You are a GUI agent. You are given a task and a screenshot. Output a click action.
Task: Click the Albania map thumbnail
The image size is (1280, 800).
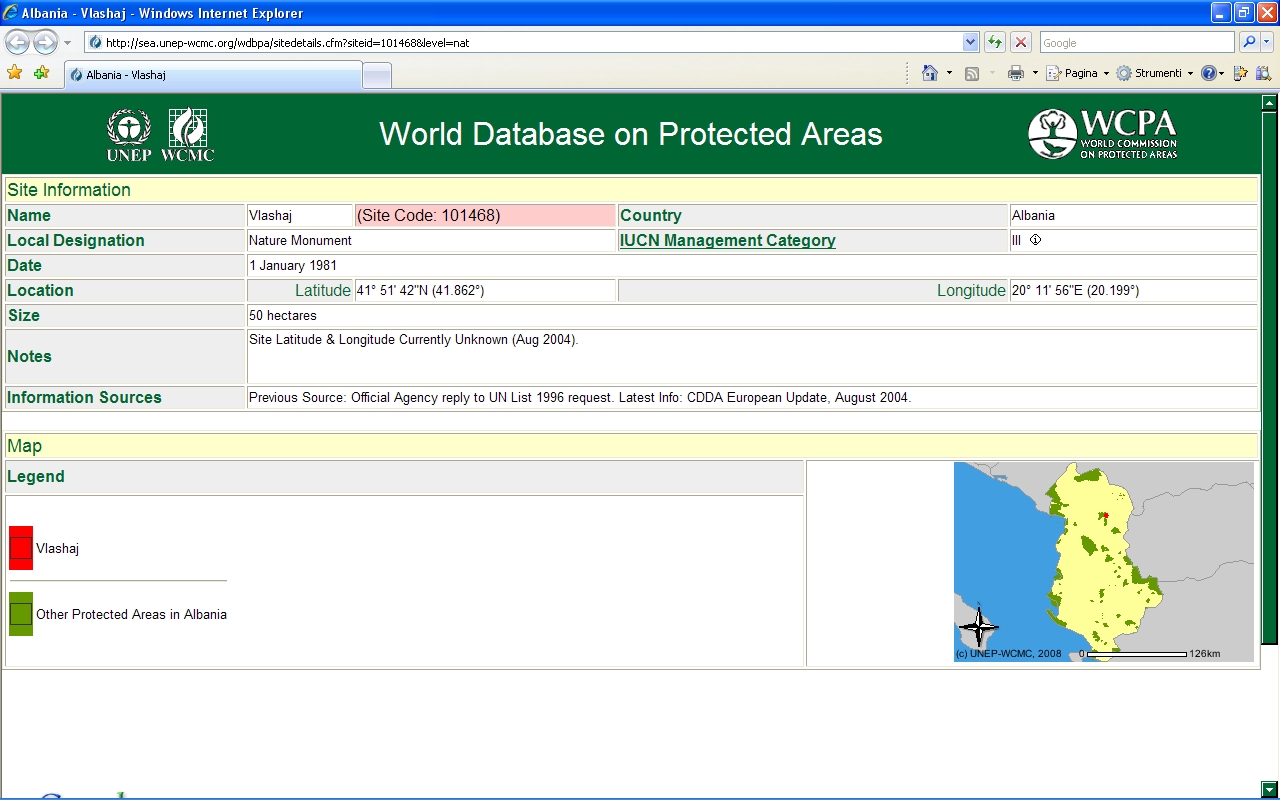point(1104,561)
